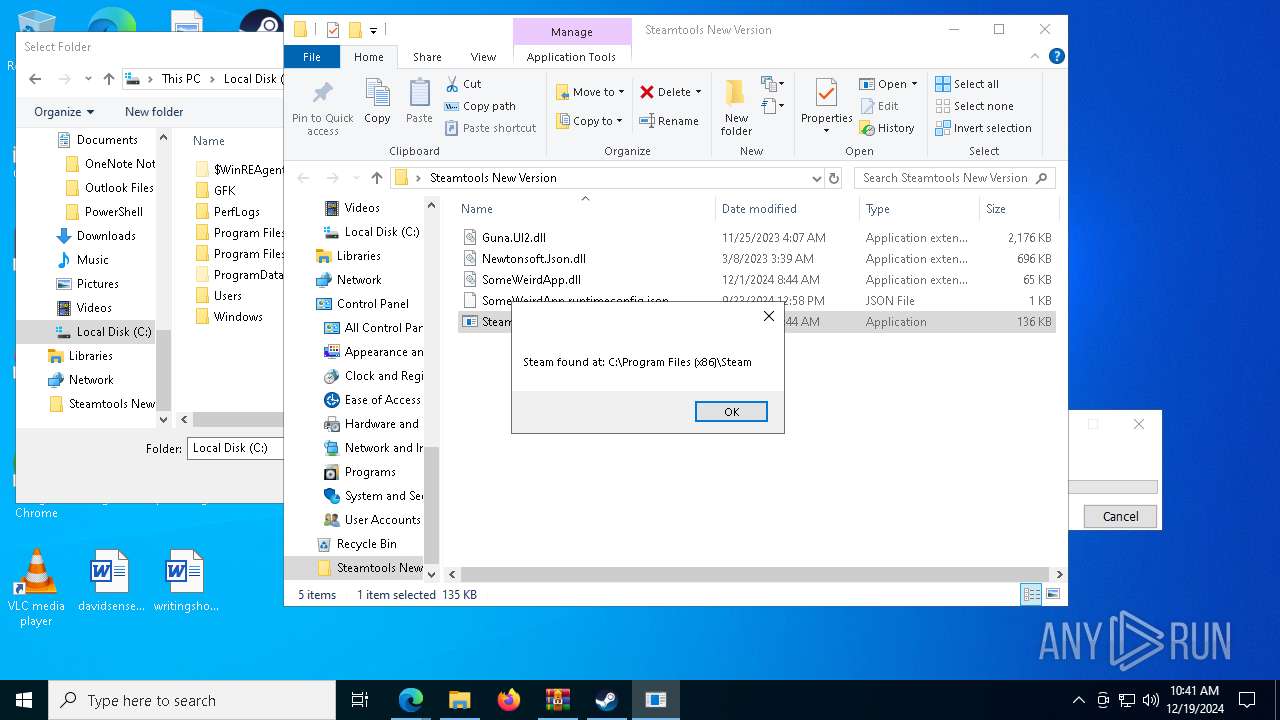Switch to the Share ribbon tab

(427, 57)
